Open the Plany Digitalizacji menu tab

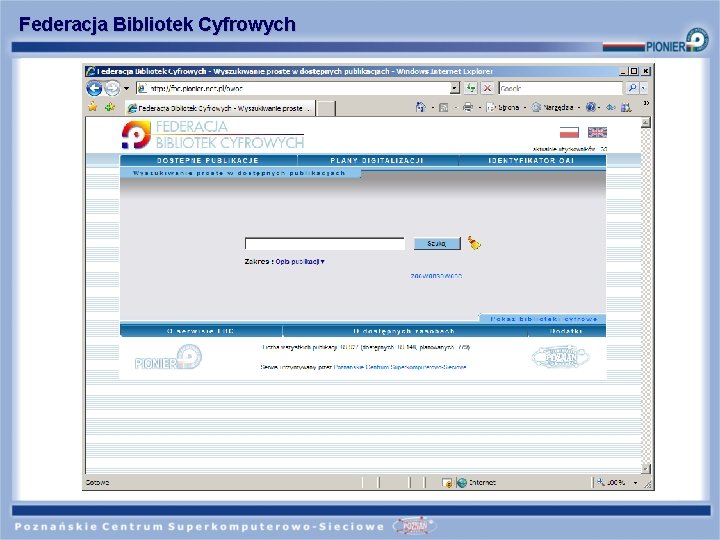(x=377, y=160)
